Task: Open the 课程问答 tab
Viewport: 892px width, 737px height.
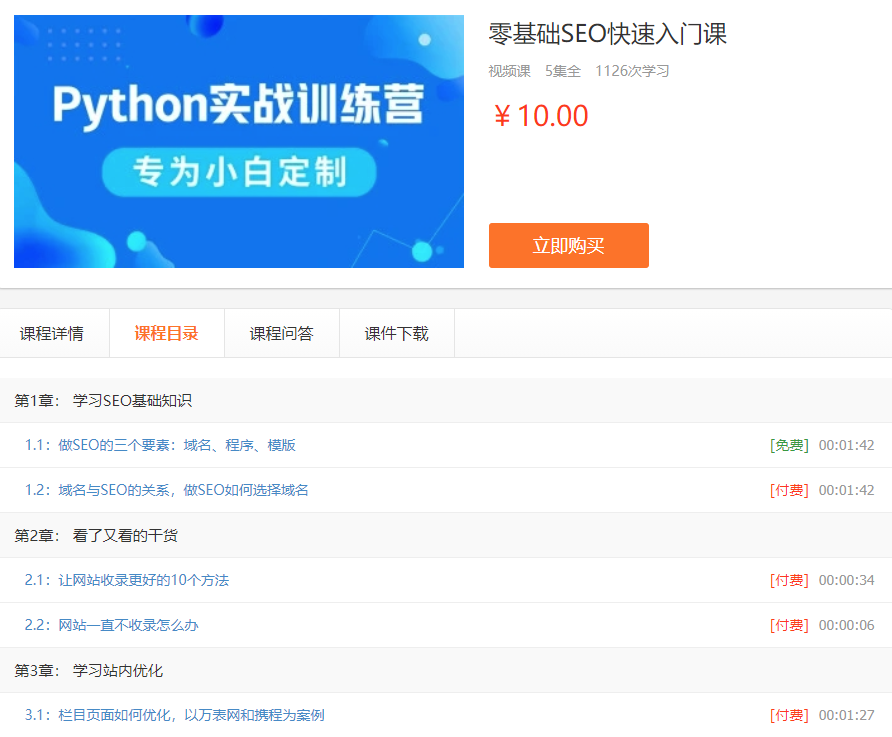Action: [x=282, y=333]
